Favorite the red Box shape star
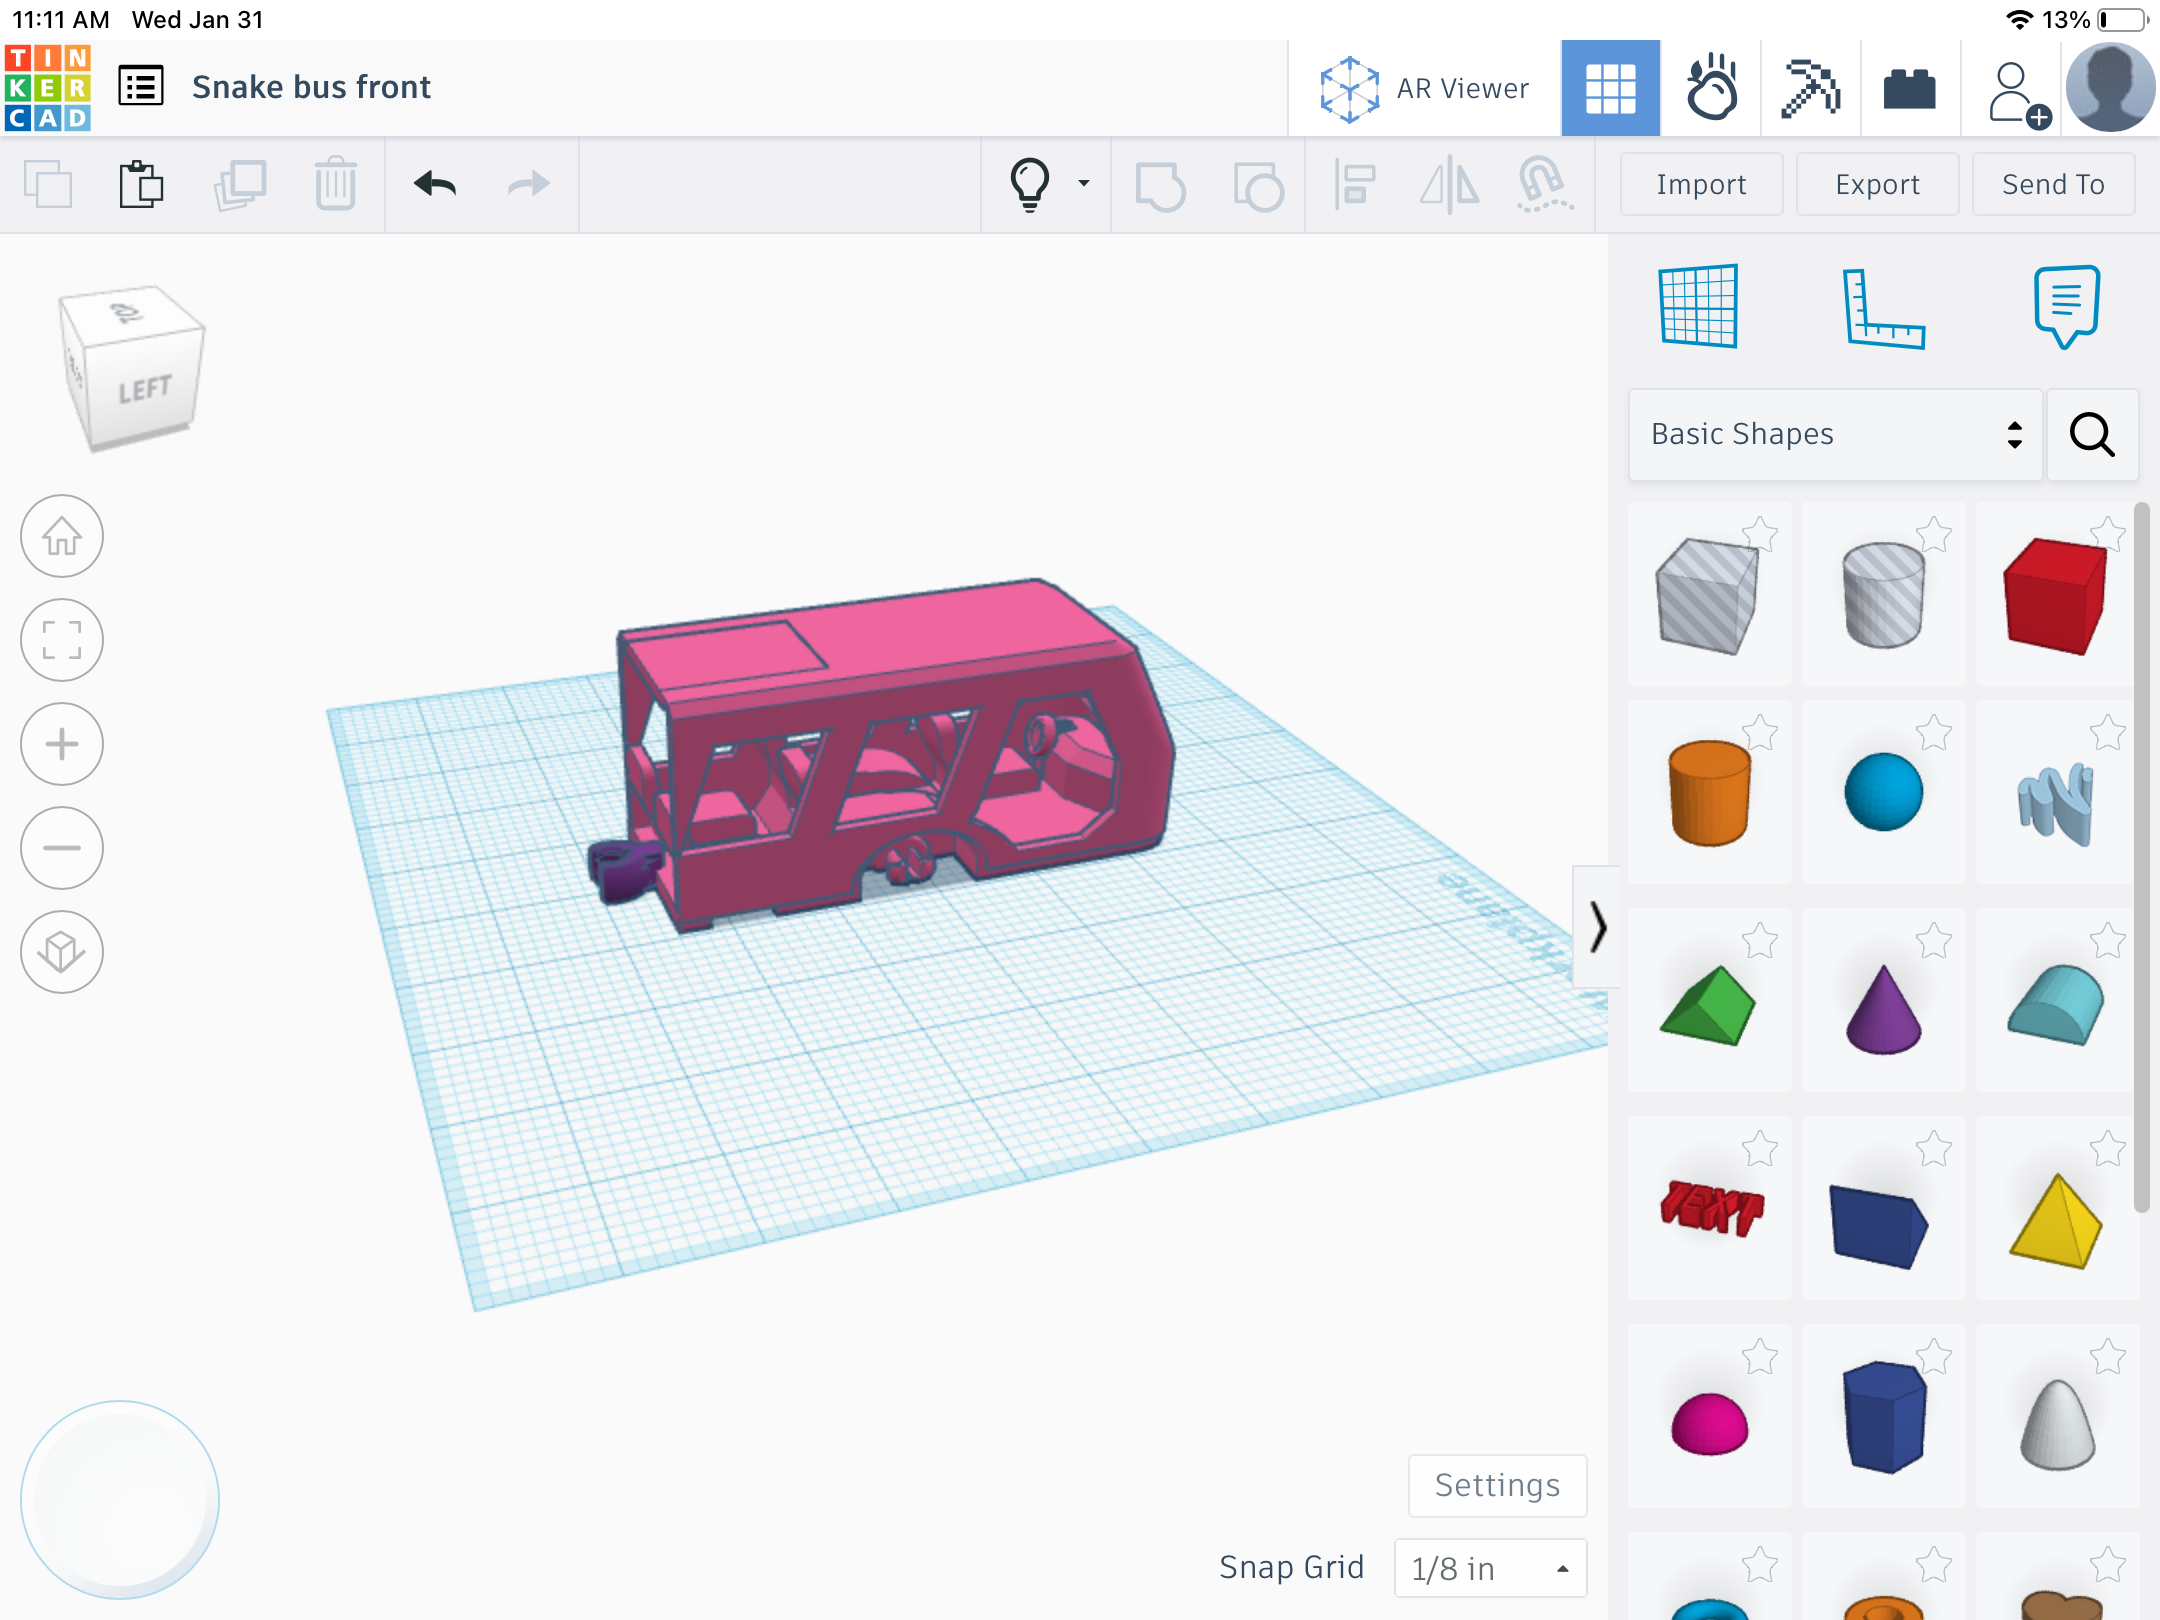This screenshot has height=1620, width=2160. (2108, 533)
